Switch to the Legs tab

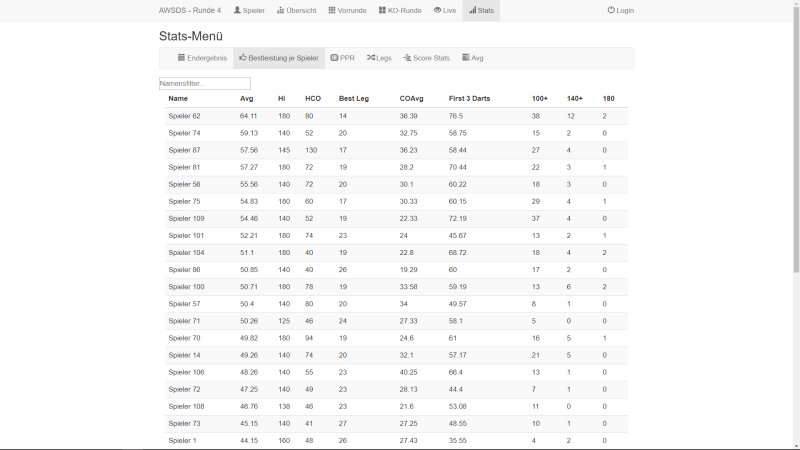[x=379, y=58]
